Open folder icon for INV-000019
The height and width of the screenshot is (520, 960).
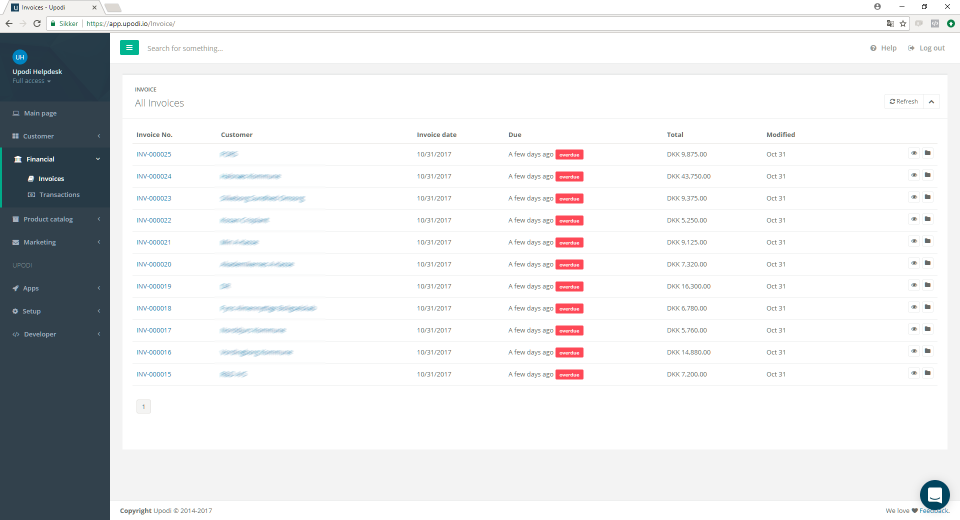click(x=928, y=286)
